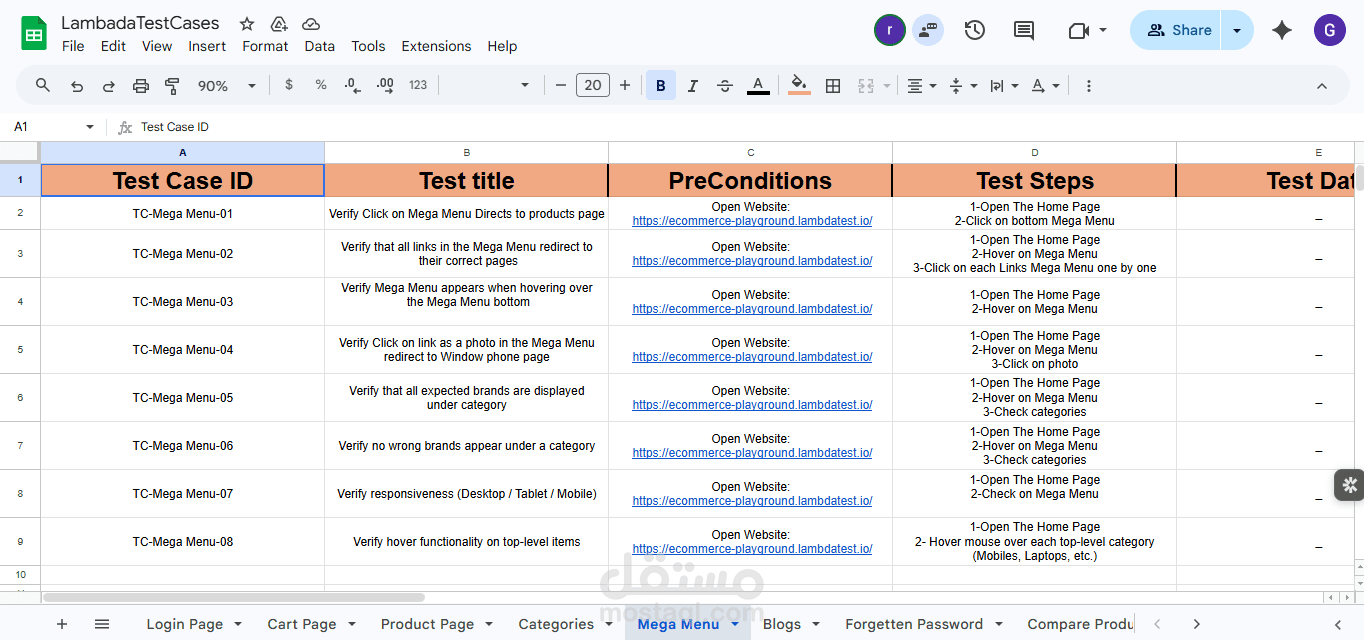Select column B header
The height and width of the screenshot is (640, 1364).
coord(467,153)
